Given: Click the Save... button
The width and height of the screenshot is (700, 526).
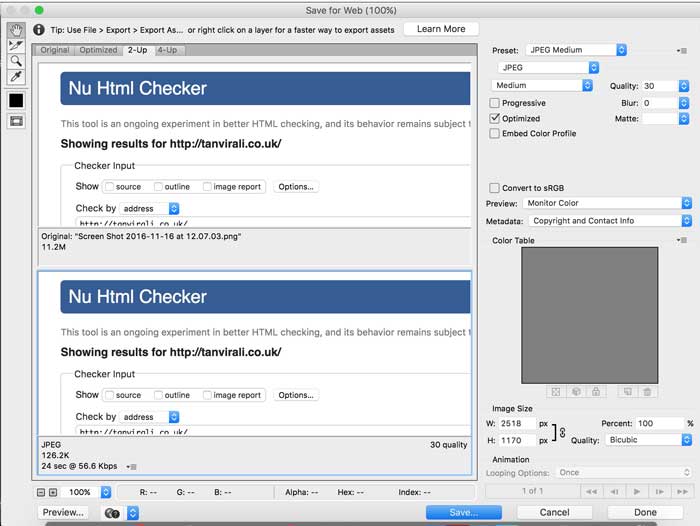Looking at the screenshot, I should [464, 513].
